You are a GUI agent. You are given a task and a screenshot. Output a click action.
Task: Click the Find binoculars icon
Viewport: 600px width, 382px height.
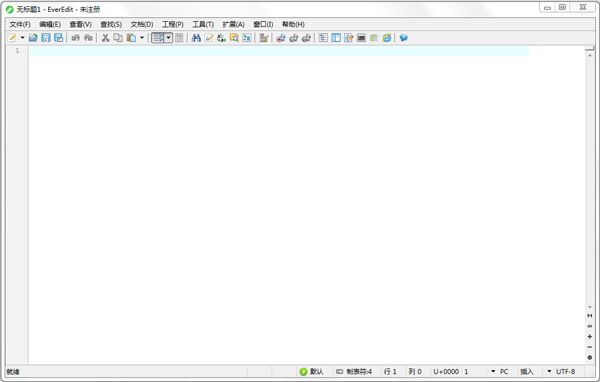(196, 38)
